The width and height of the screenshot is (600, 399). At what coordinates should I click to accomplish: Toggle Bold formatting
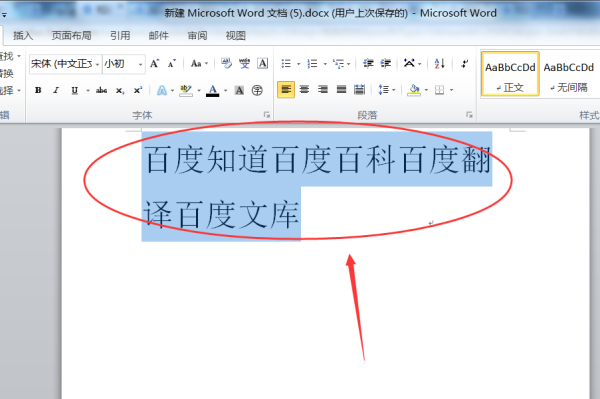tap(38, 90)
